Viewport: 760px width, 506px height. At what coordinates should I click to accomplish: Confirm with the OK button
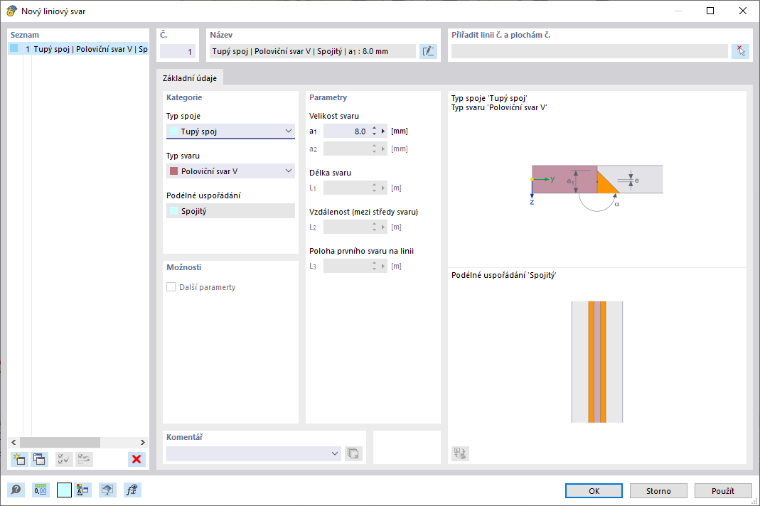[594, 491]
